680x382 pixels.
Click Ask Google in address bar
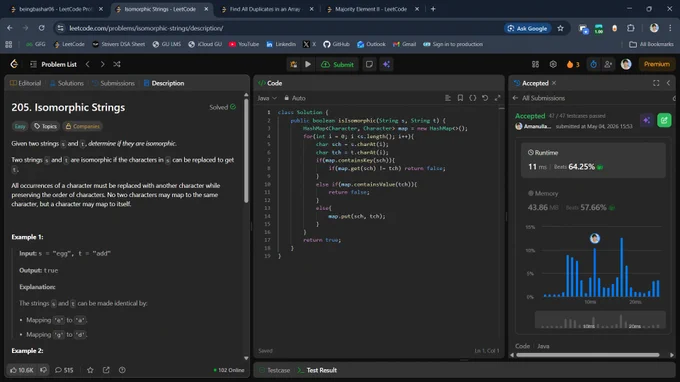527,28
